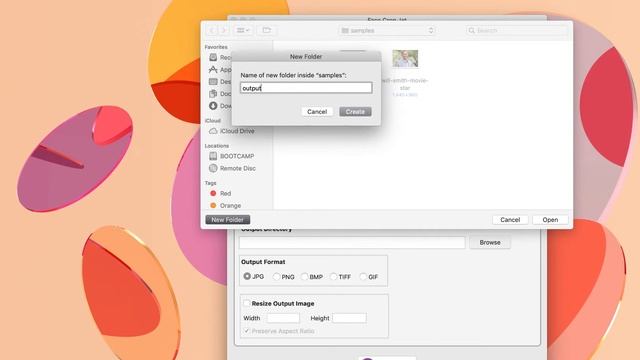The width and height of the screenshot is (640, 360).
Task: Click the file browser Search field
Action: [517, 31]
